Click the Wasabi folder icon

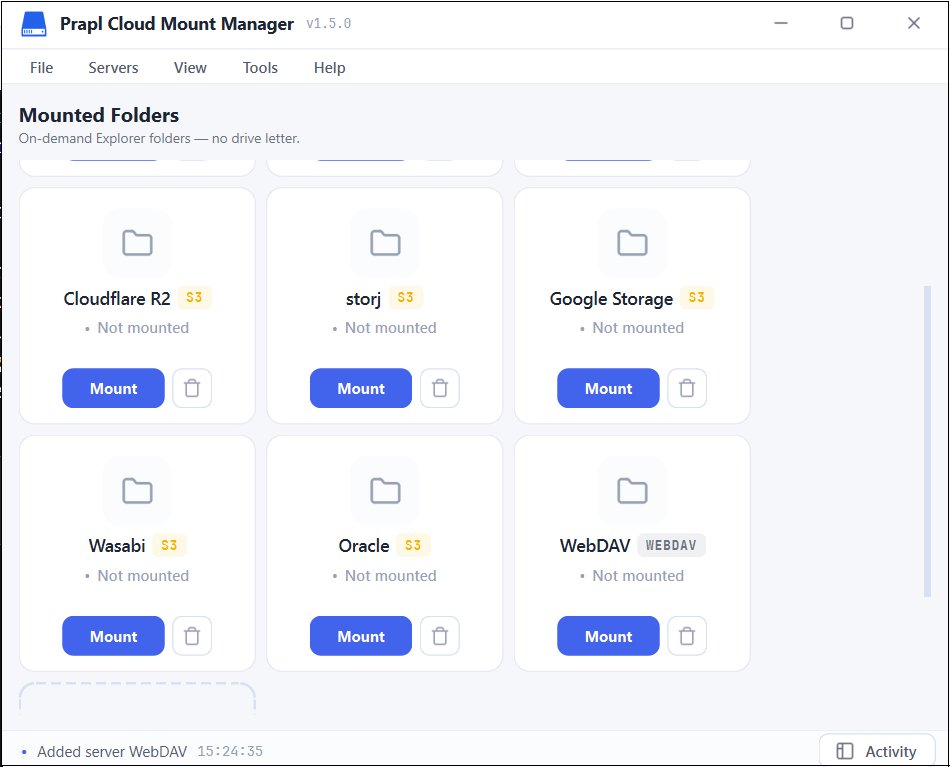[138, 491]
